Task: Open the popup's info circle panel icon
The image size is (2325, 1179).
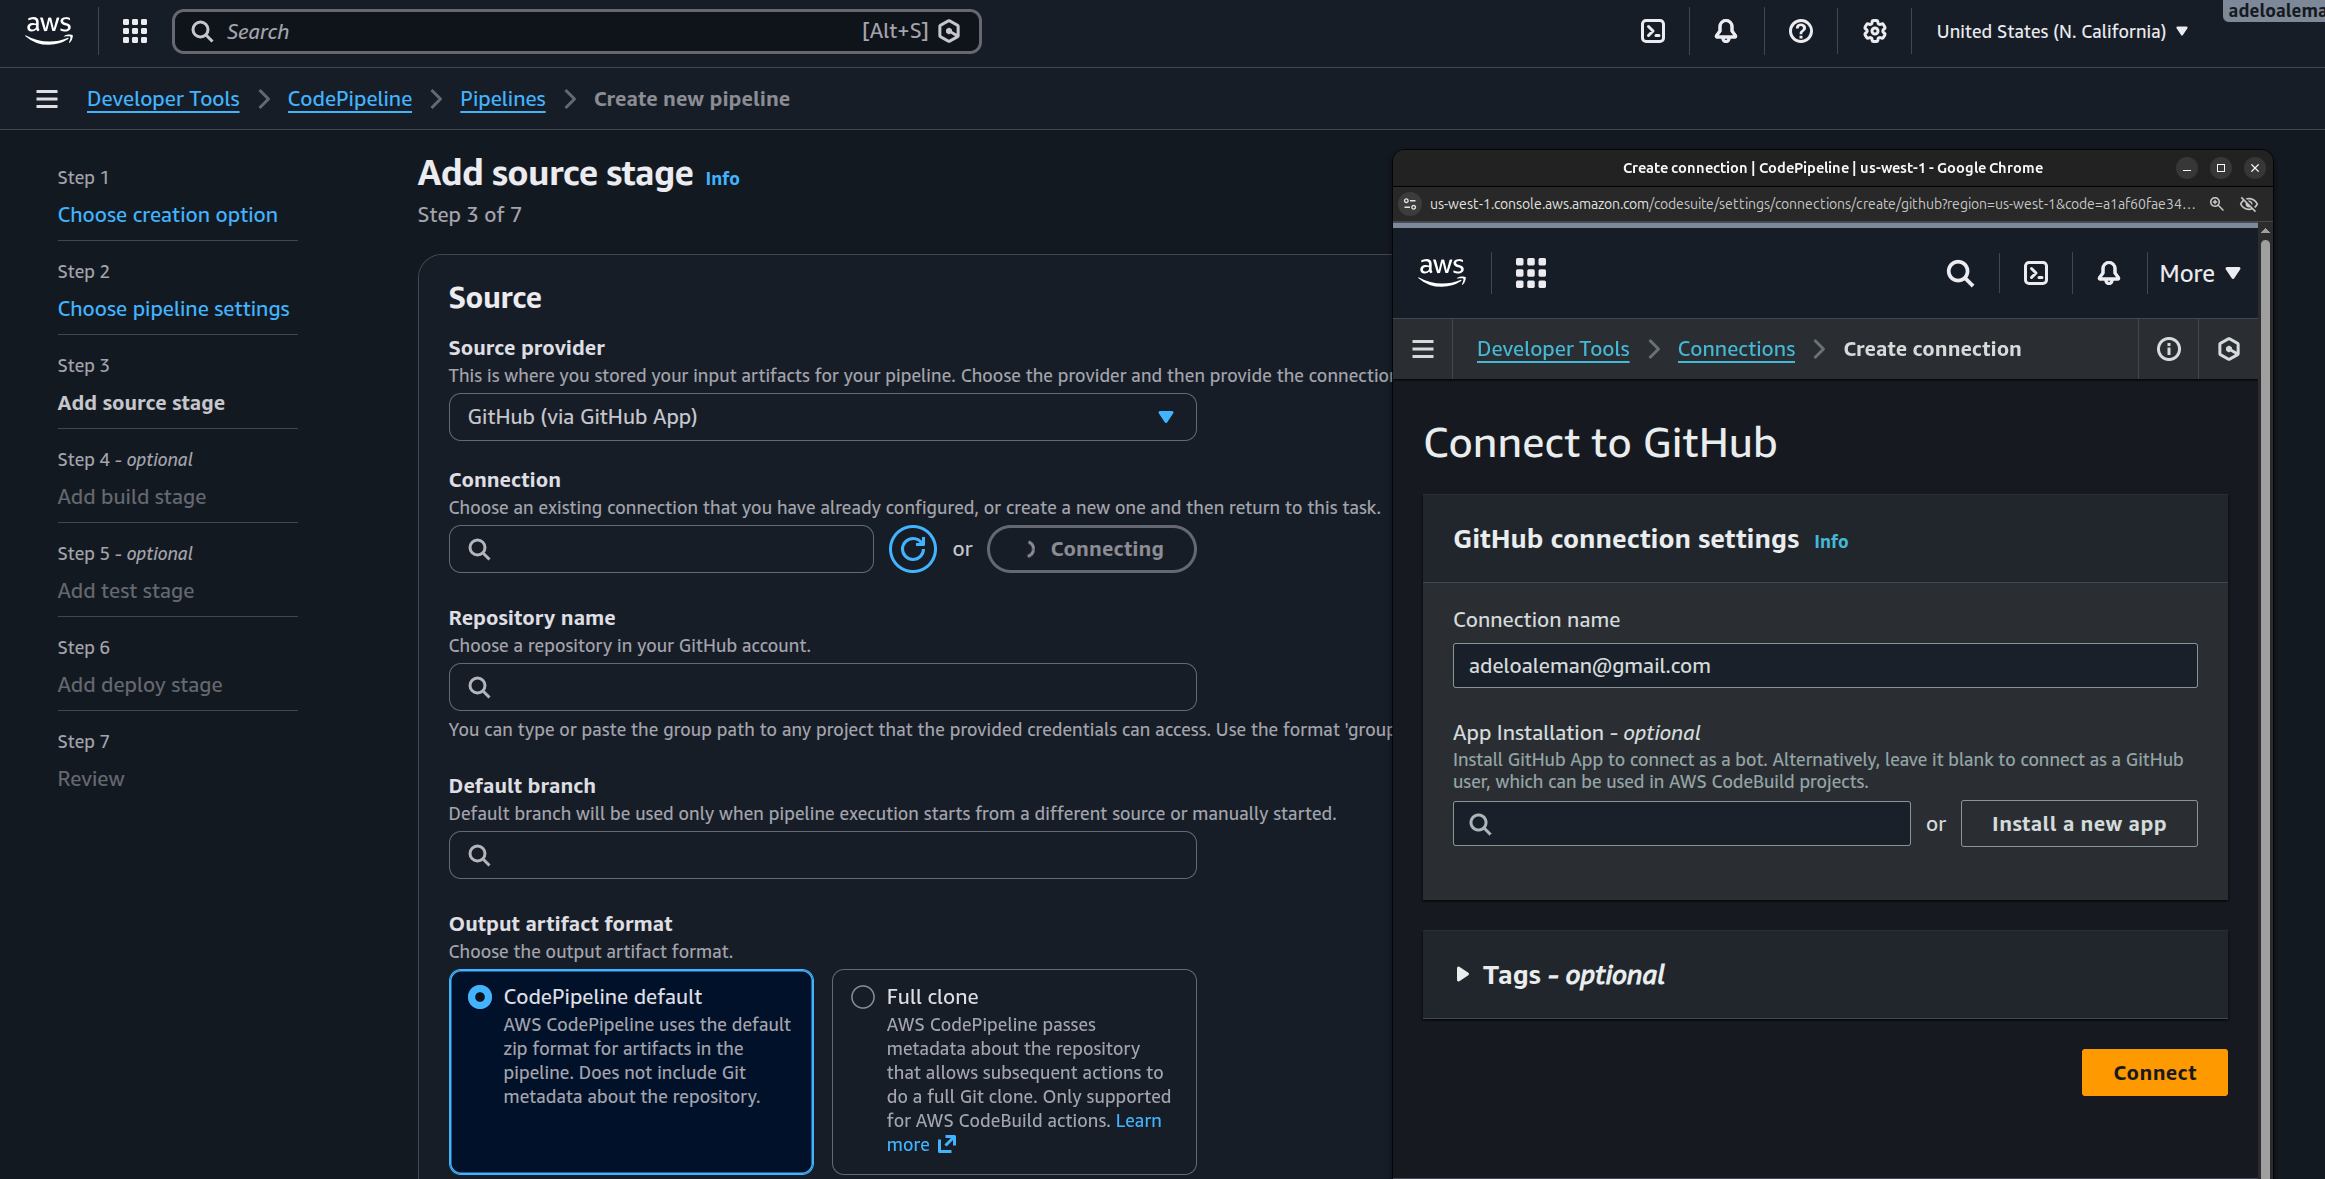Action: pyautogui.click(x=2168, y=349)
